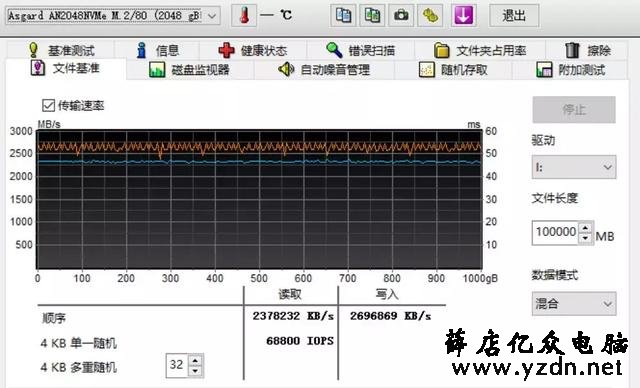Click the 顺序 sequential row label
This screenshot has width=640, height=388.
(x=54, y=318)
